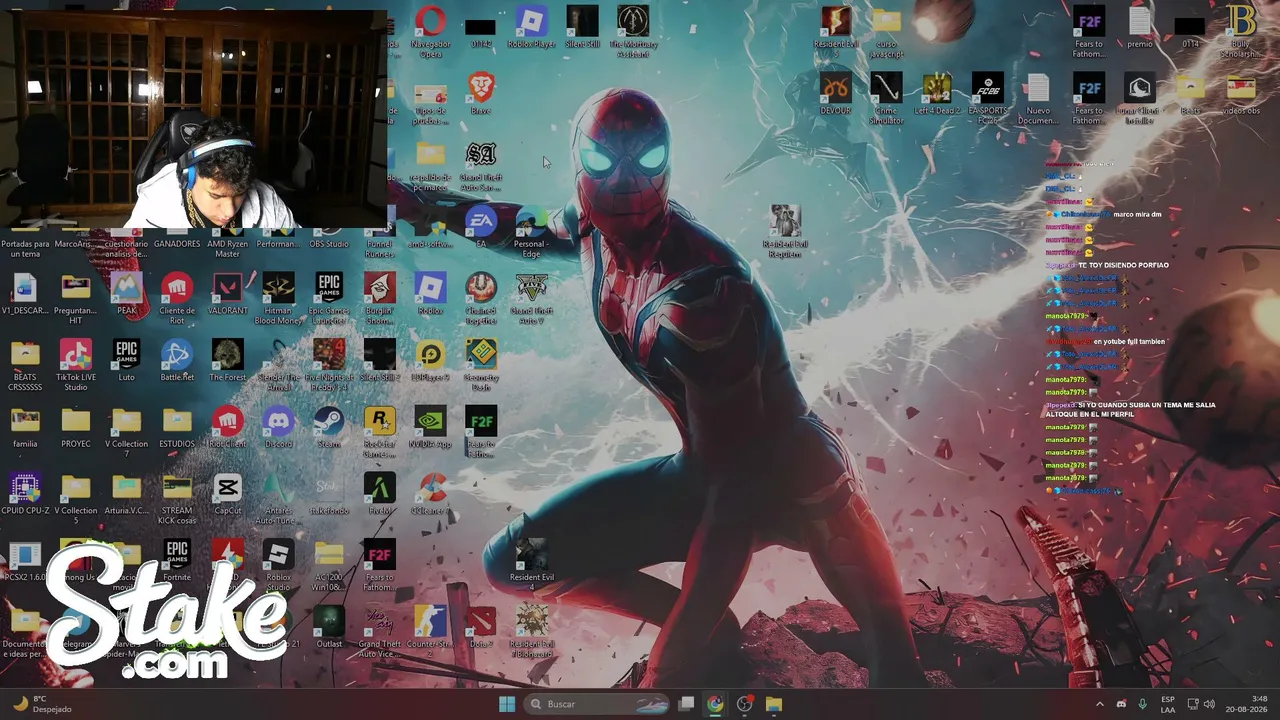The image size is (1280, 720).
Task: Open the ESP LAA language switcher
Action: [x=1168, y=704]
